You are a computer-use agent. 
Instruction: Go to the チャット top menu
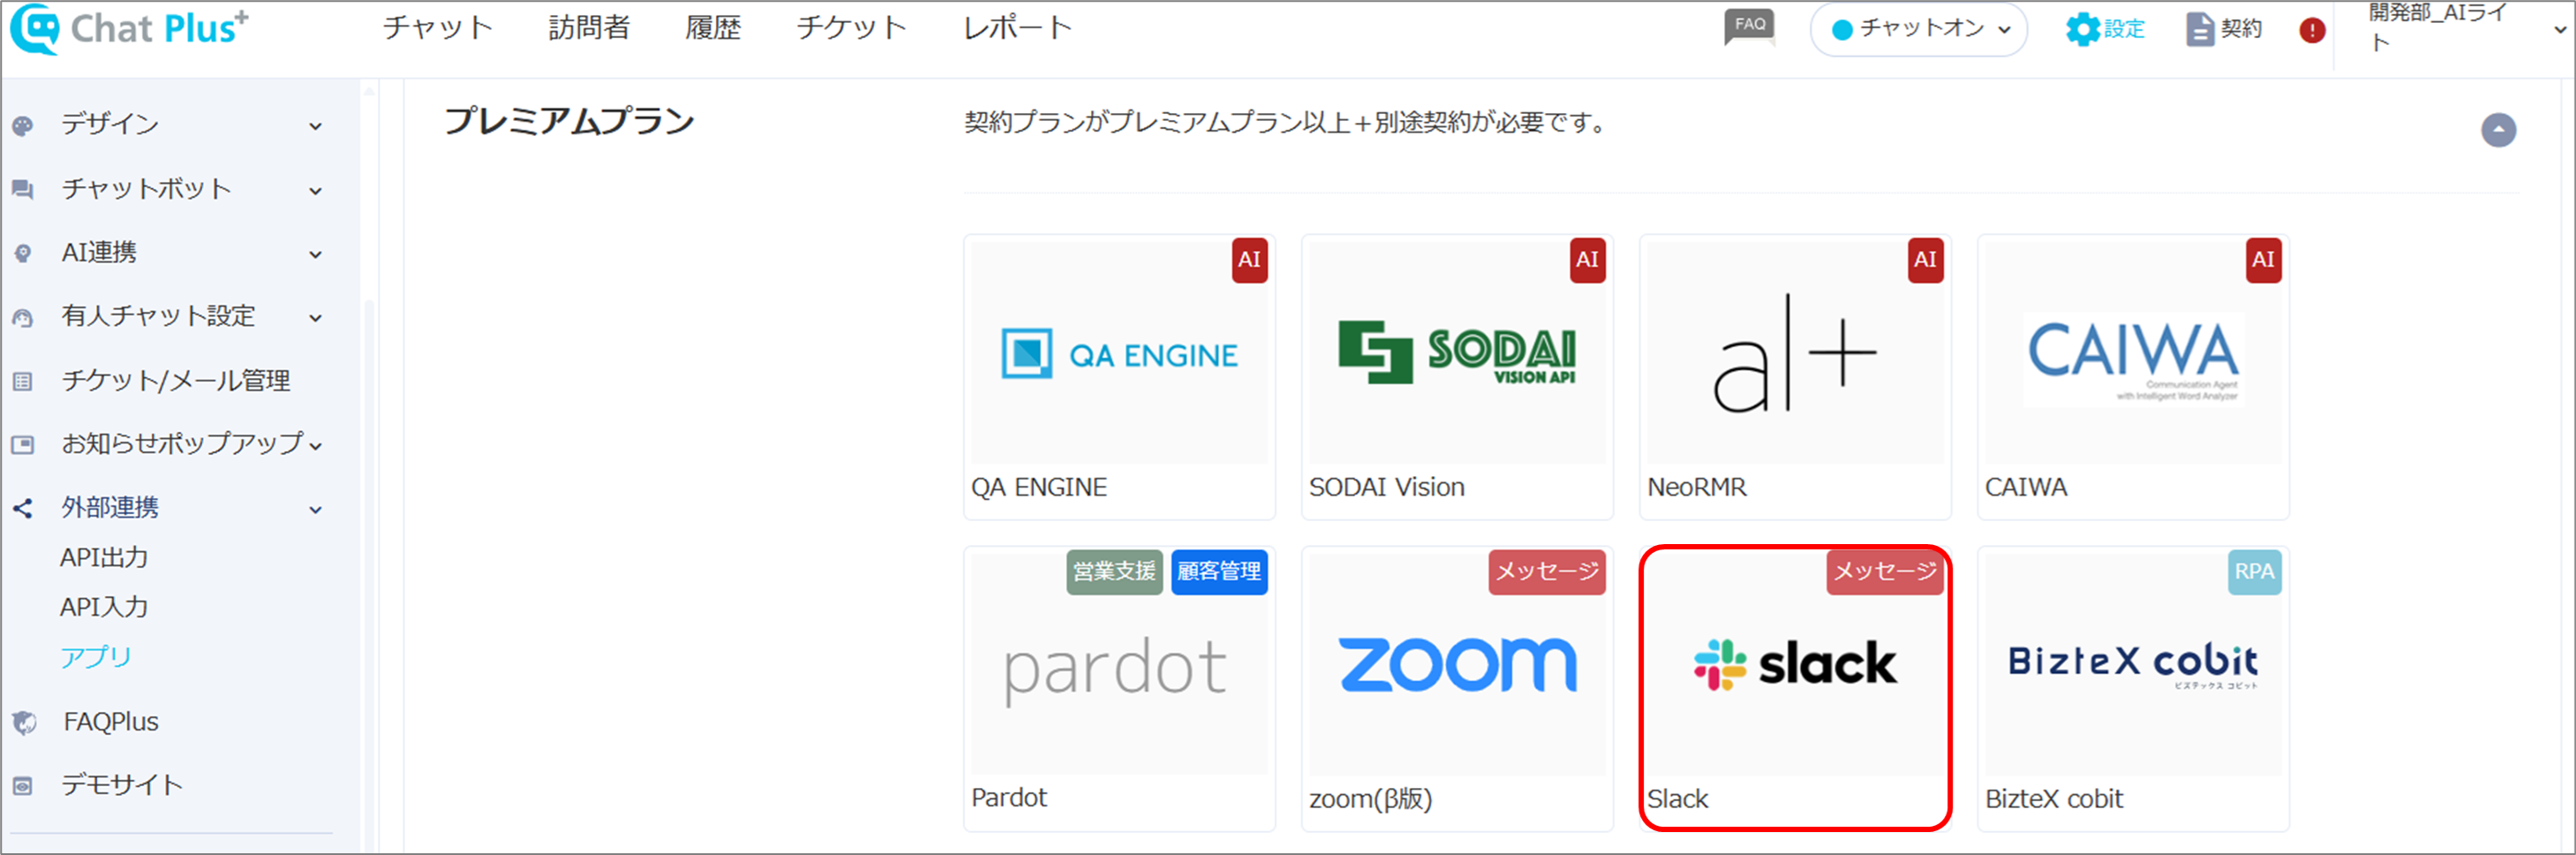coord(437,27)
